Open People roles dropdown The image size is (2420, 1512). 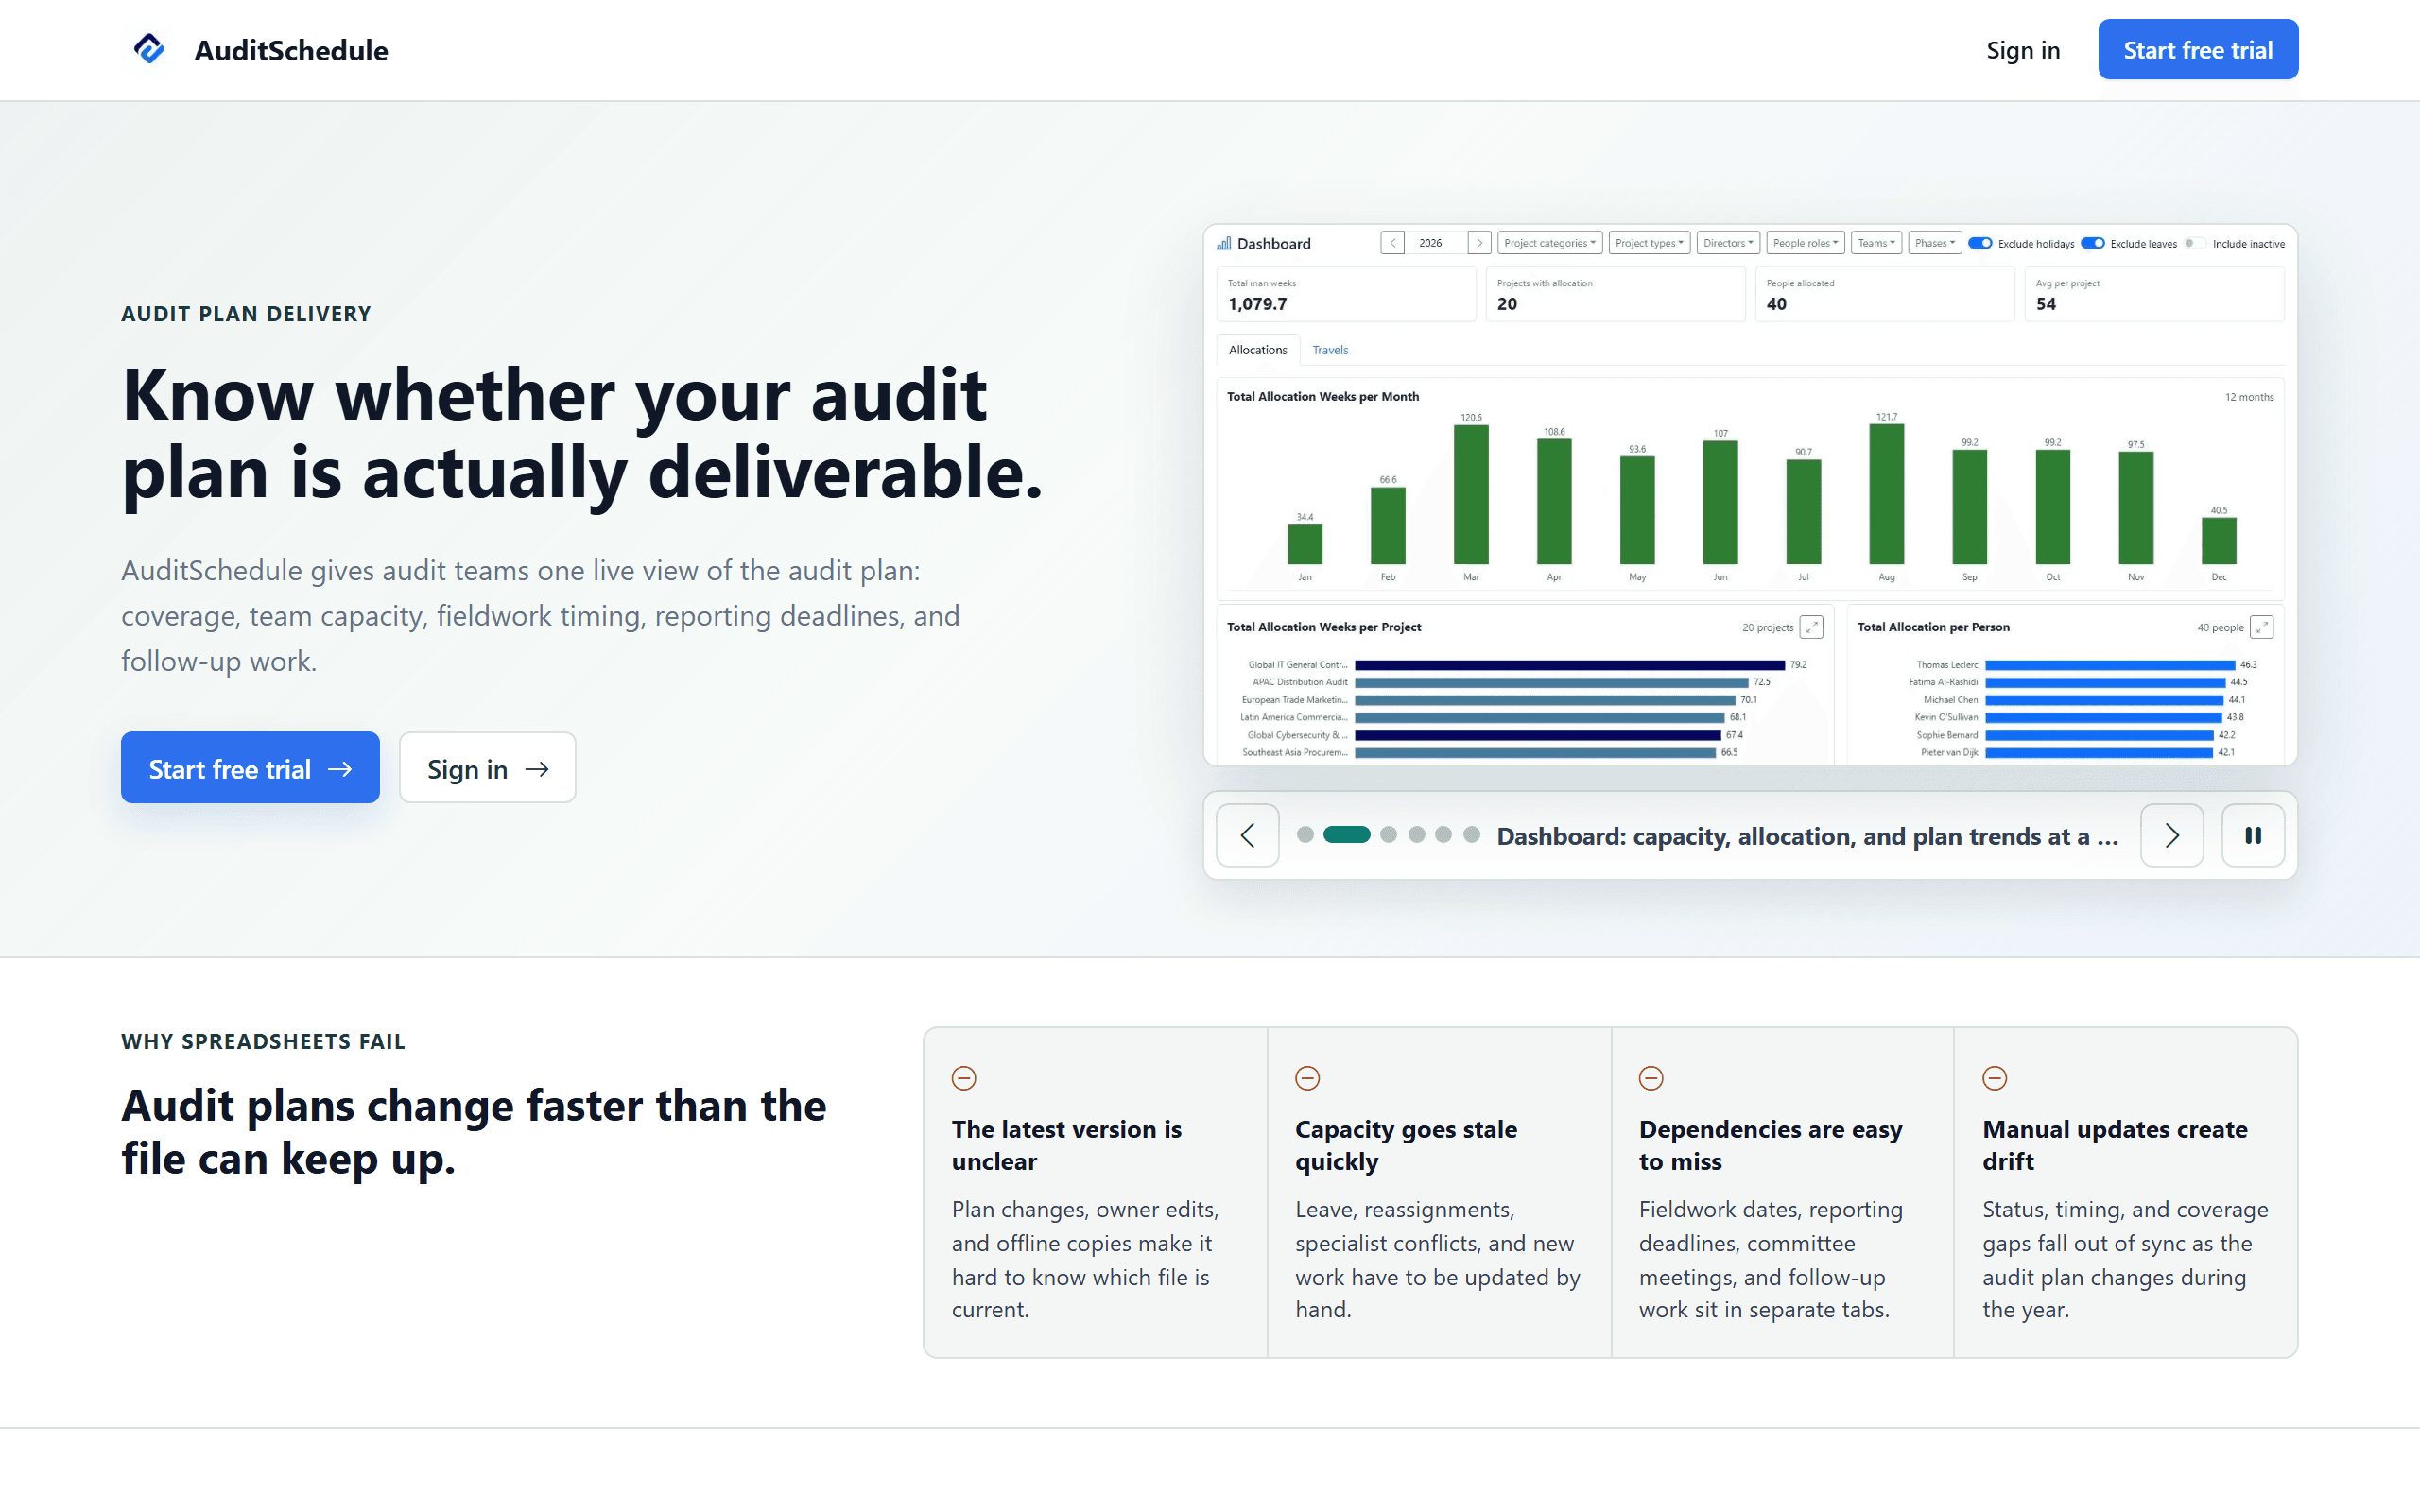pyautogui.click(x=1805, y=243)
